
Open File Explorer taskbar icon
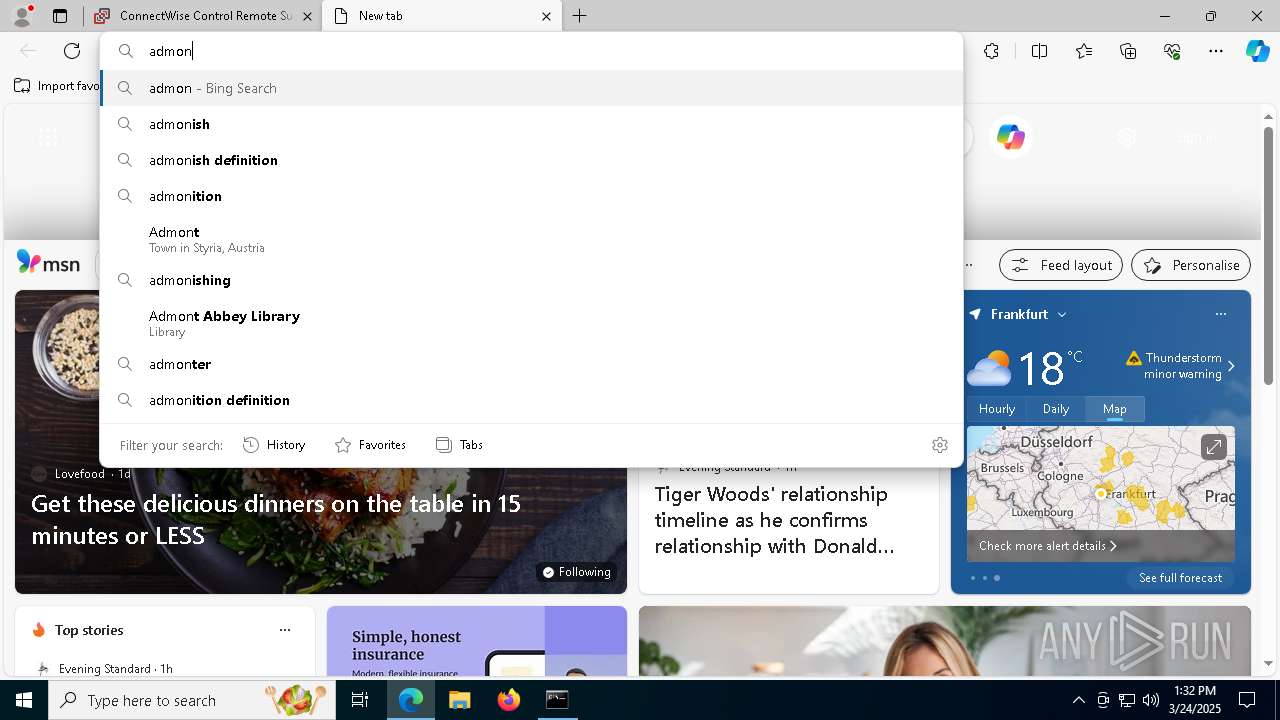459,700
